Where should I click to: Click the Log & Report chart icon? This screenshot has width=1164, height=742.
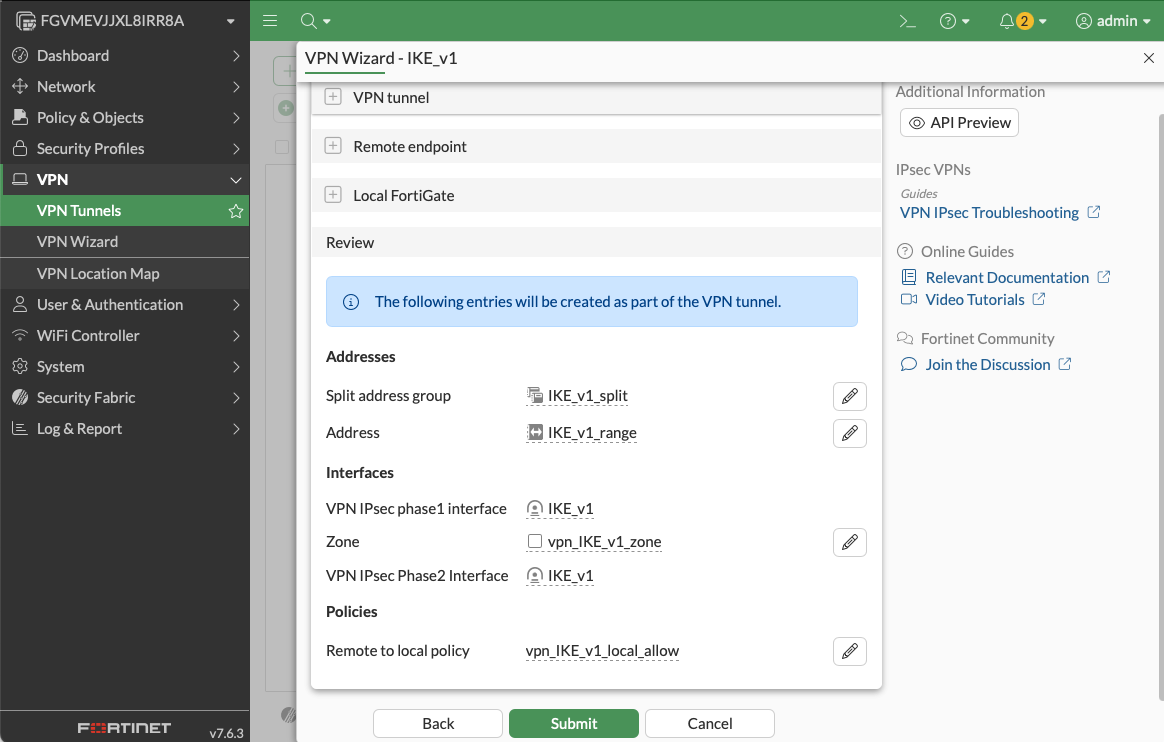pyautogui.click(x=20, y=428)
